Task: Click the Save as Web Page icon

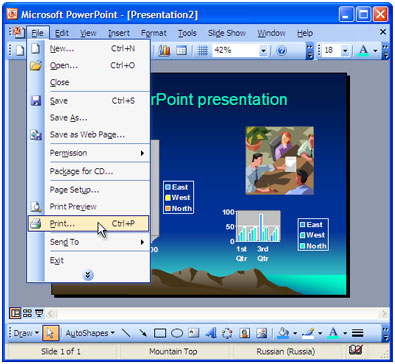Action: [x=36, y=135]
